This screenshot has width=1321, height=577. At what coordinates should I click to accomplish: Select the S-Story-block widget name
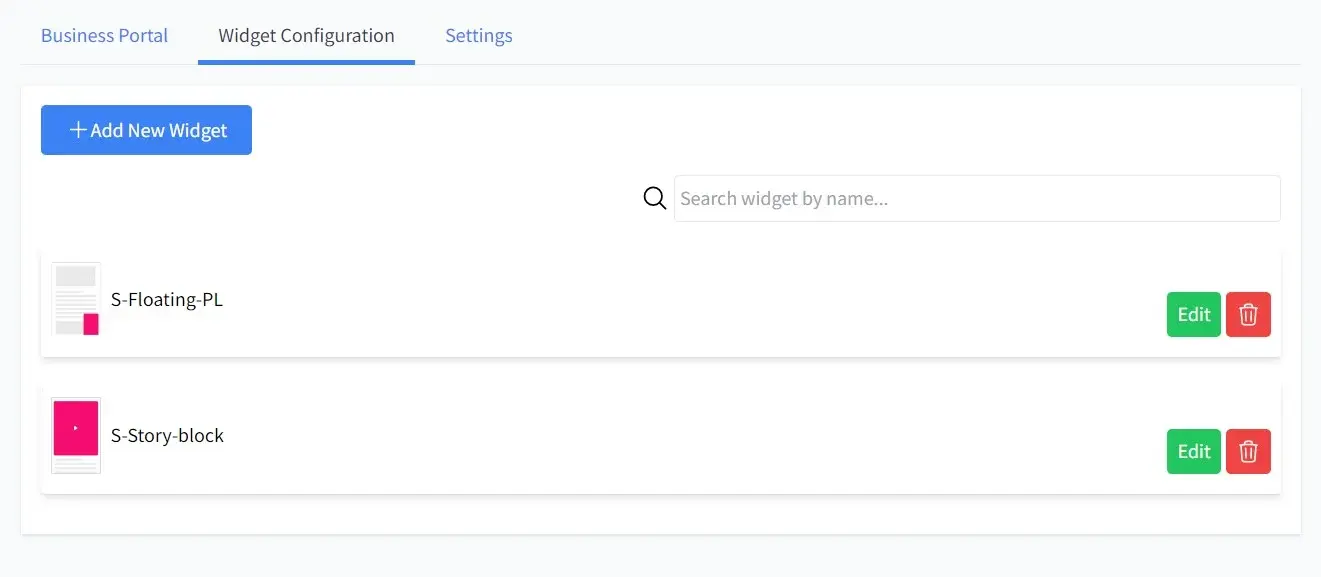[168, 435]
